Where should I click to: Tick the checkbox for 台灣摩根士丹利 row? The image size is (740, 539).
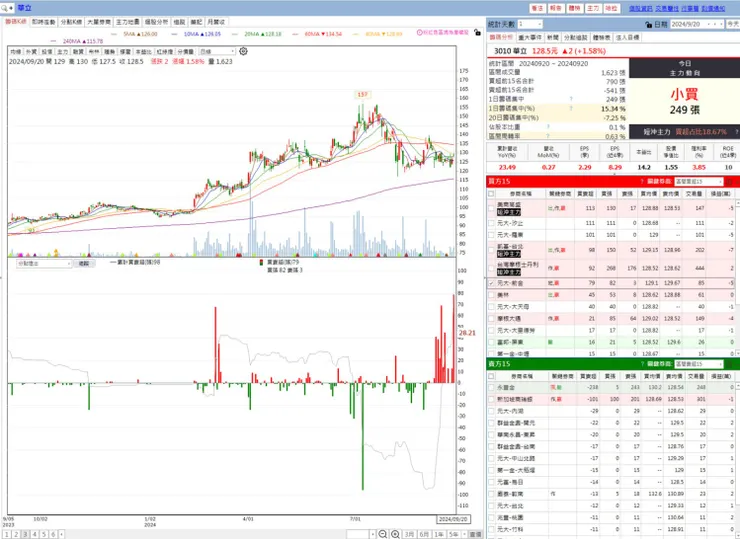click(x=491, y=268)
